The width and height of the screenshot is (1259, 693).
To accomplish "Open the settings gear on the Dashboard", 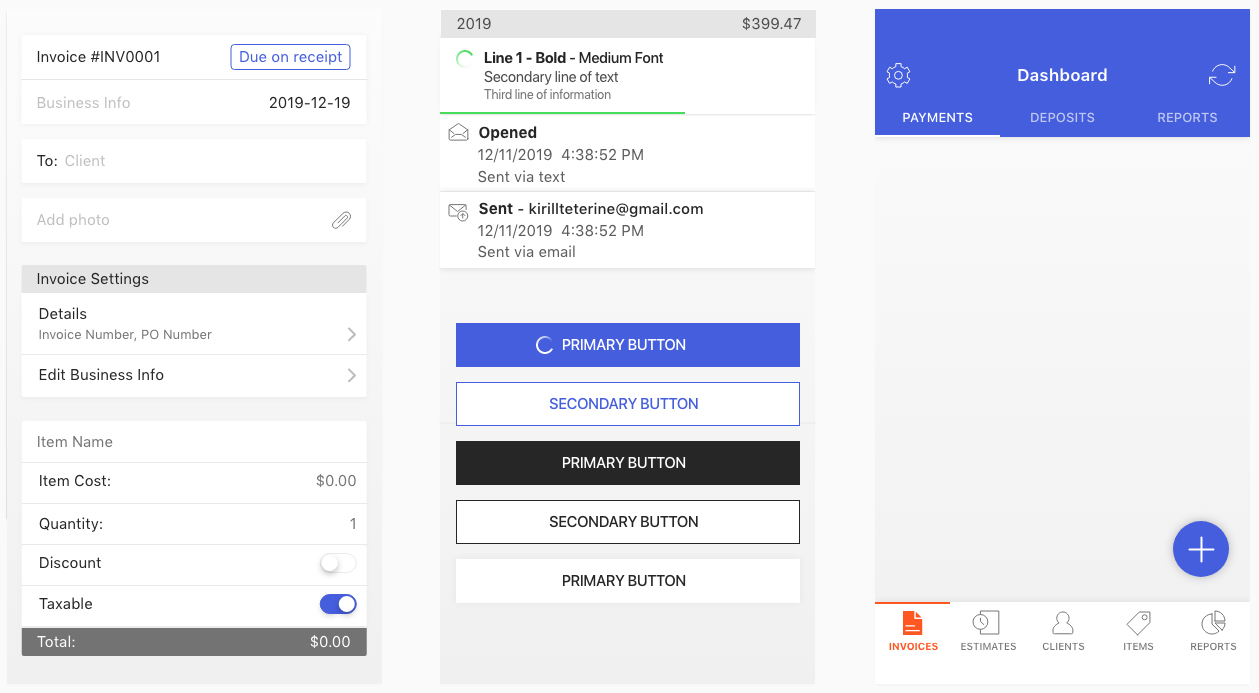I will (x=898, y=75).
